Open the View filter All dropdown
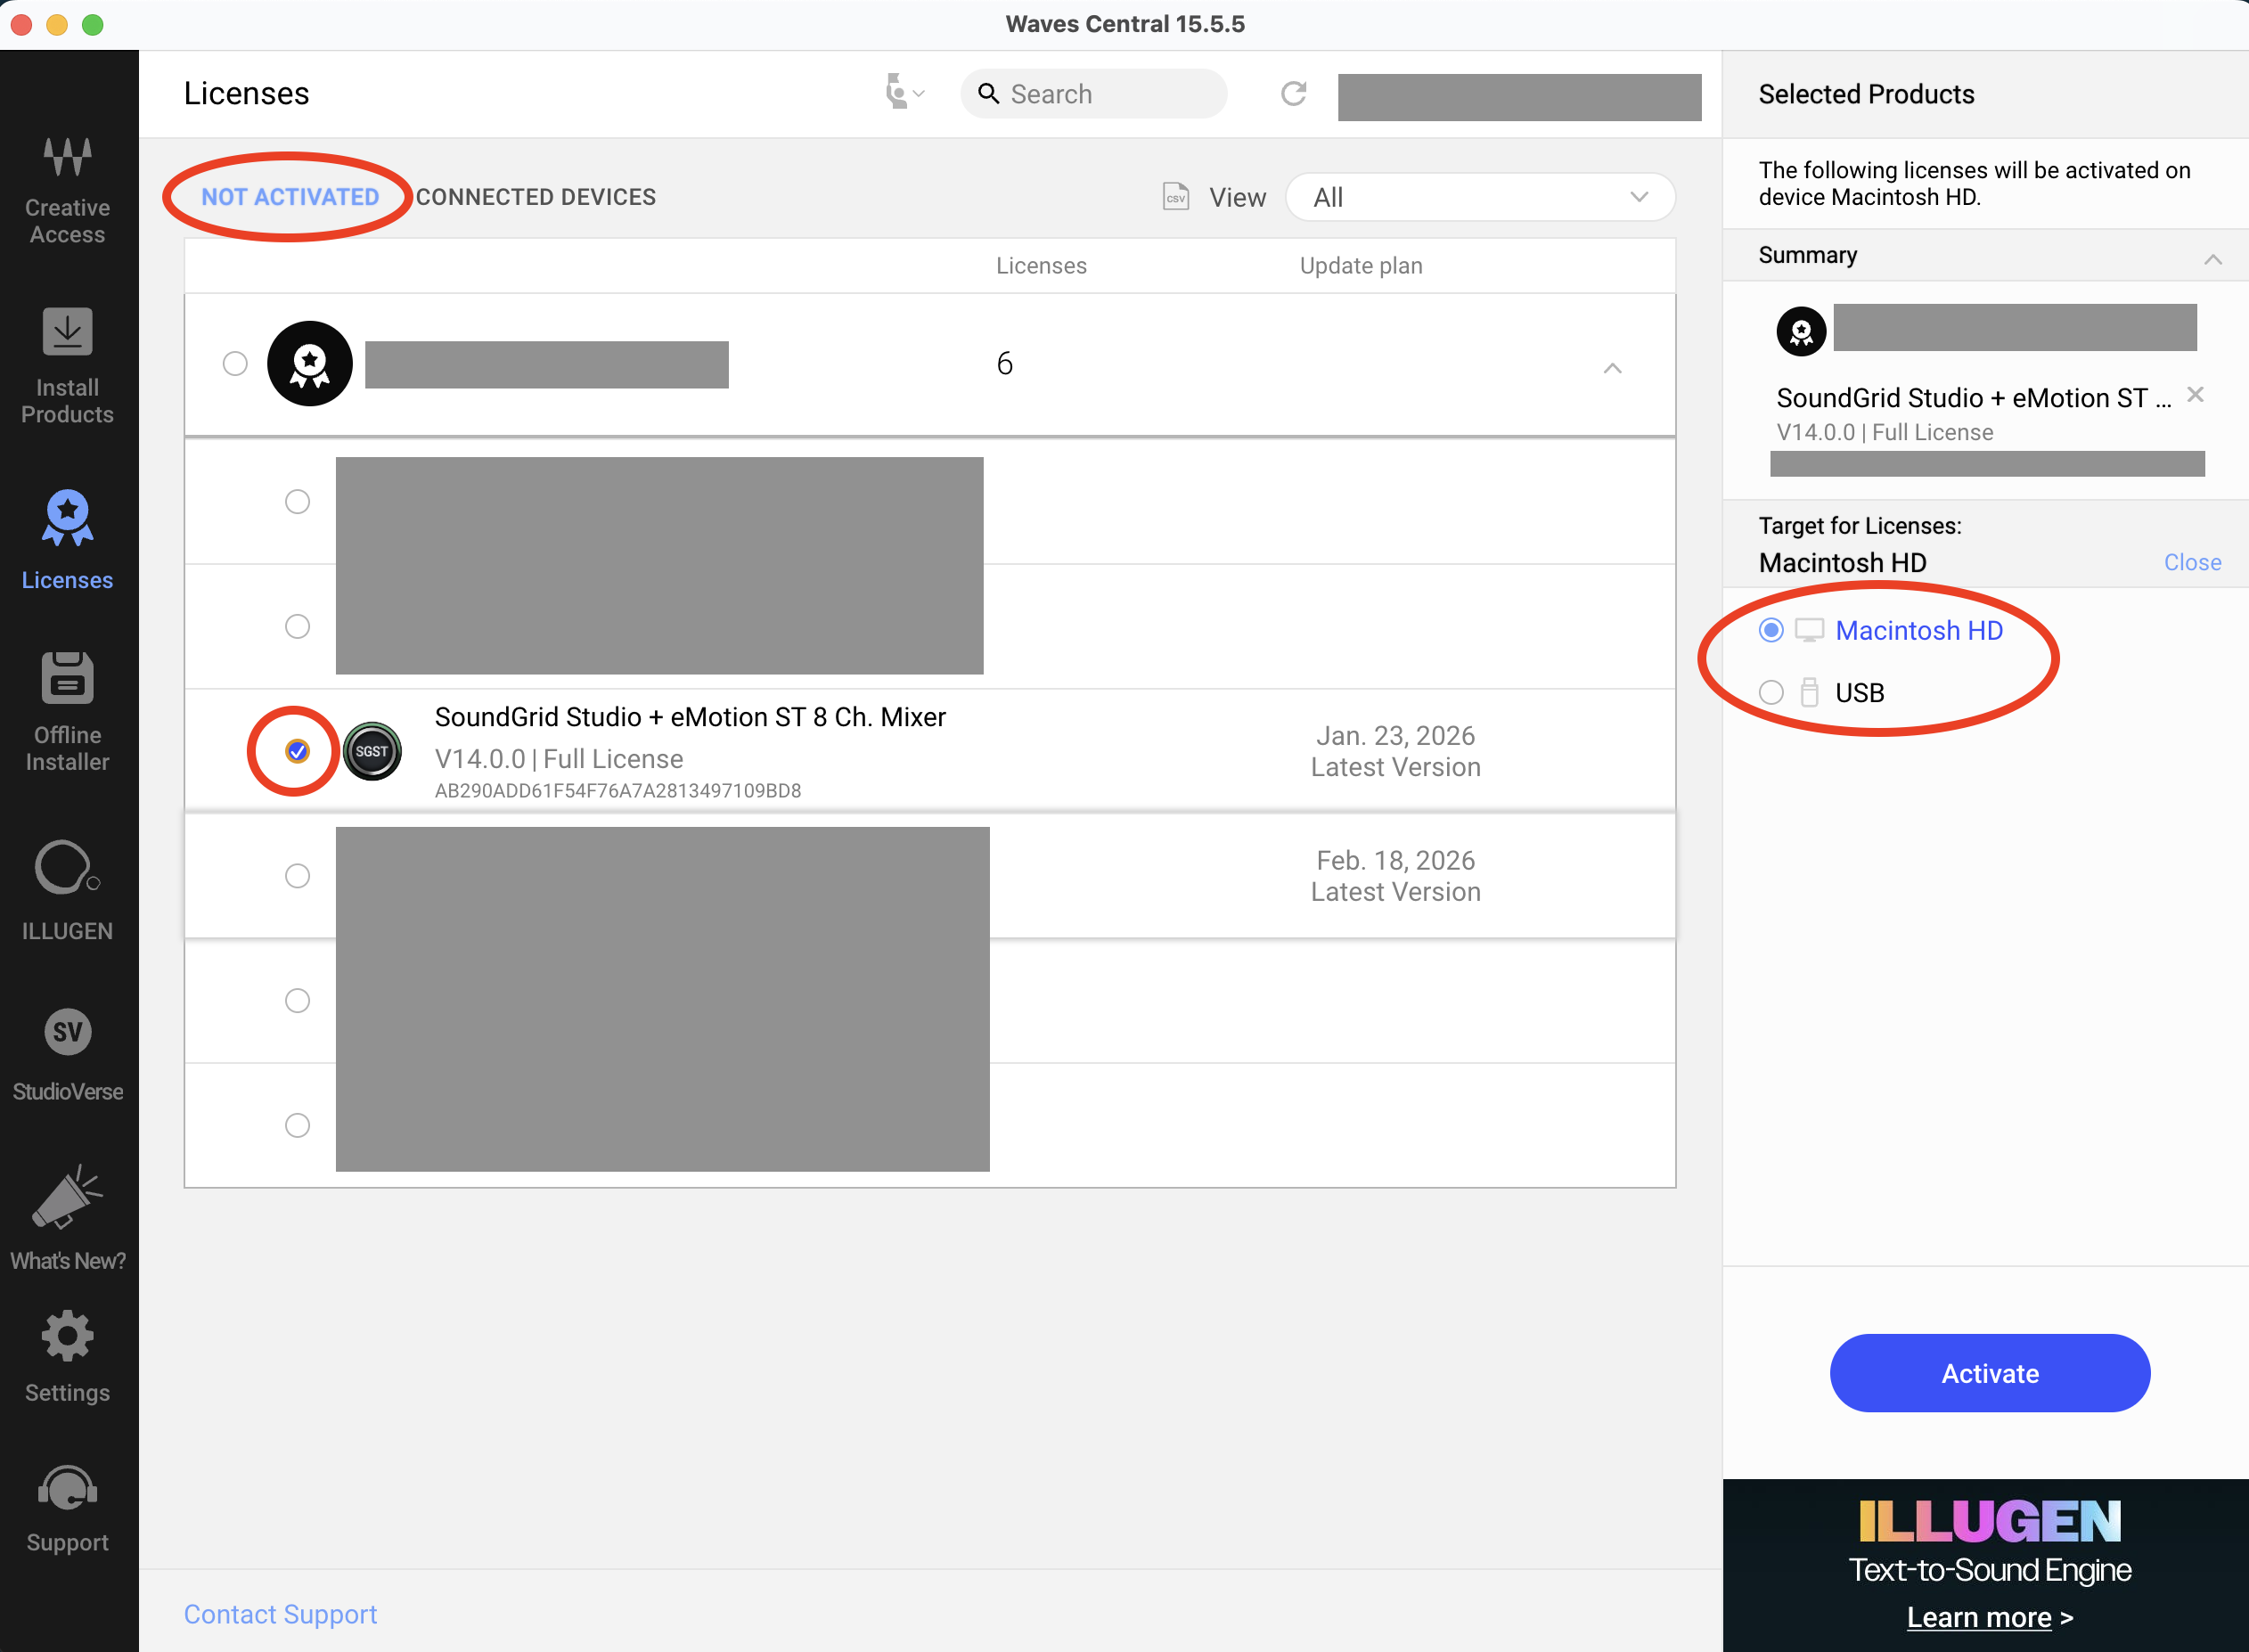The width and height of the screenshot is (2249, 1652). coord(1480,197)
